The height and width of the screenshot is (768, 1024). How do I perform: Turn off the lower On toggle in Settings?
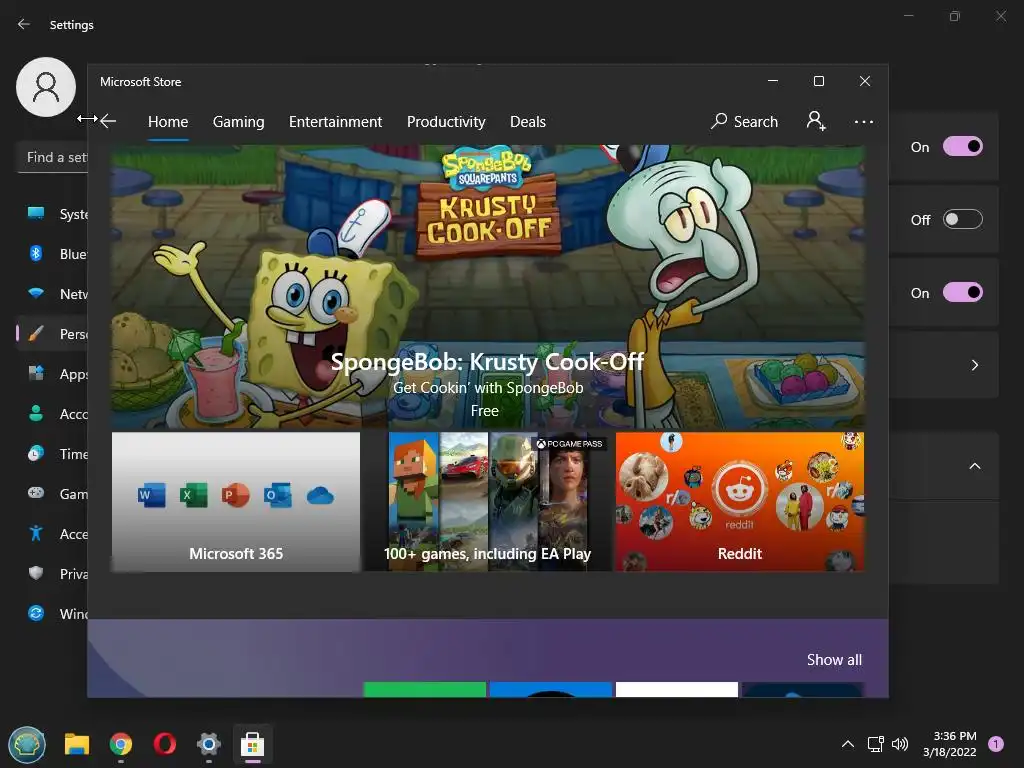pos(963,293)
